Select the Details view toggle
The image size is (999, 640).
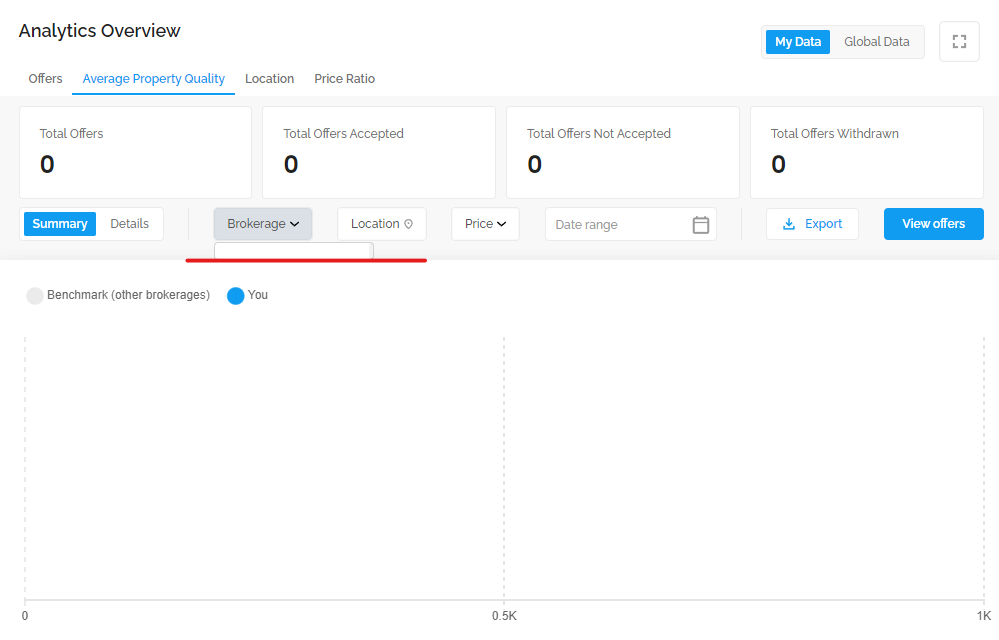(x=129, y=224)
